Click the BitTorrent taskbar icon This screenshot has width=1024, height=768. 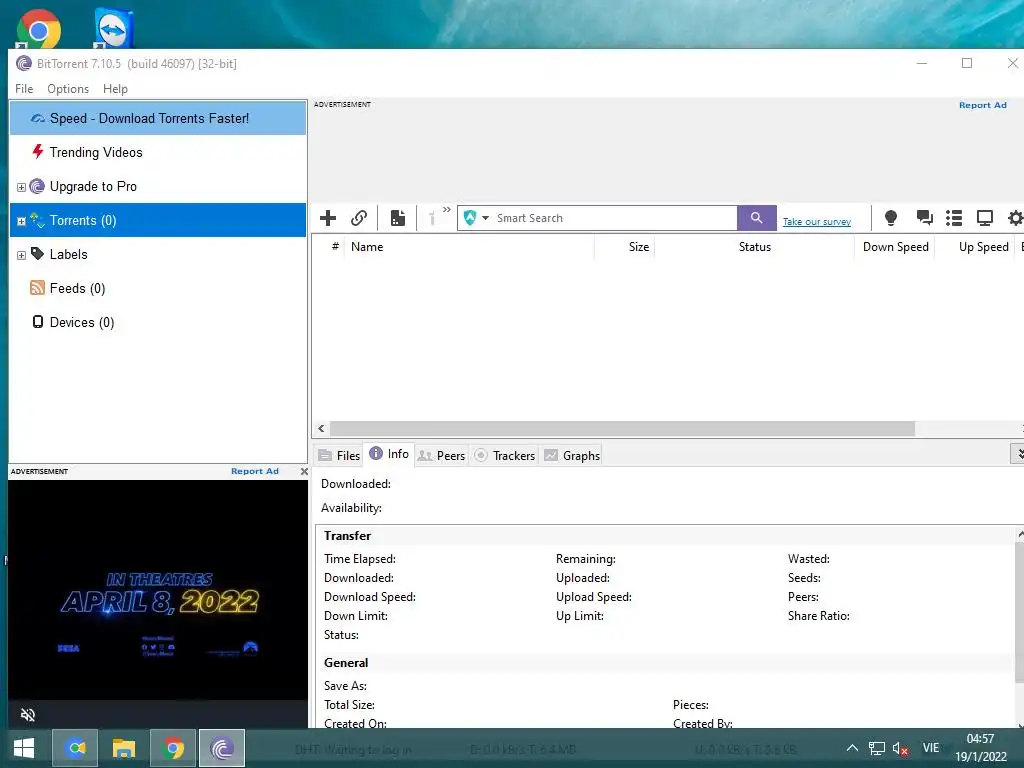click(222, 748)
